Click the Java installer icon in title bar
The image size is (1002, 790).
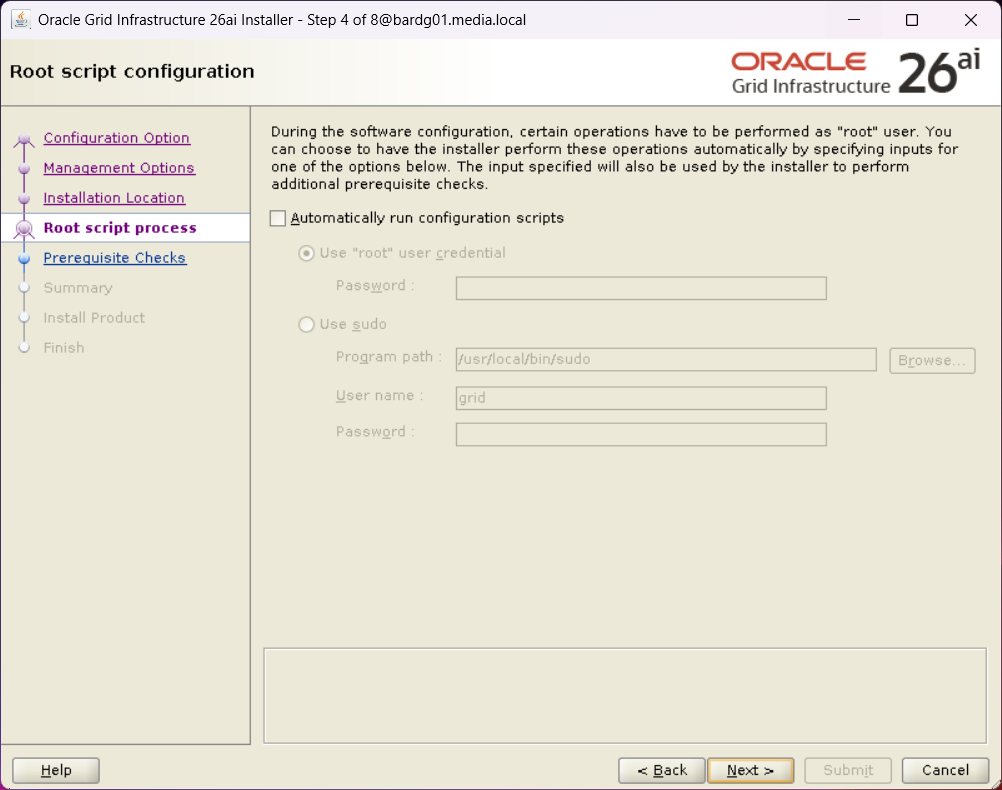[20, 19]
